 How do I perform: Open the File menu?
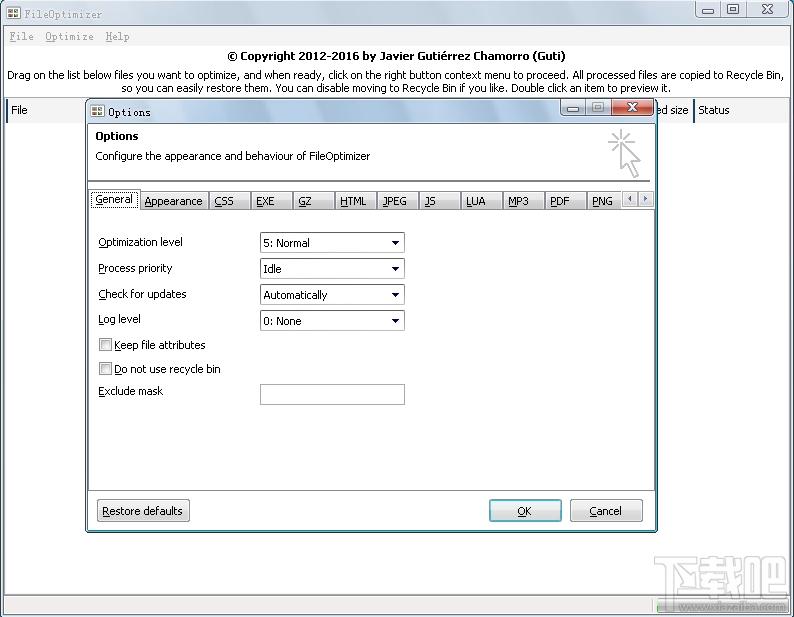22,36
